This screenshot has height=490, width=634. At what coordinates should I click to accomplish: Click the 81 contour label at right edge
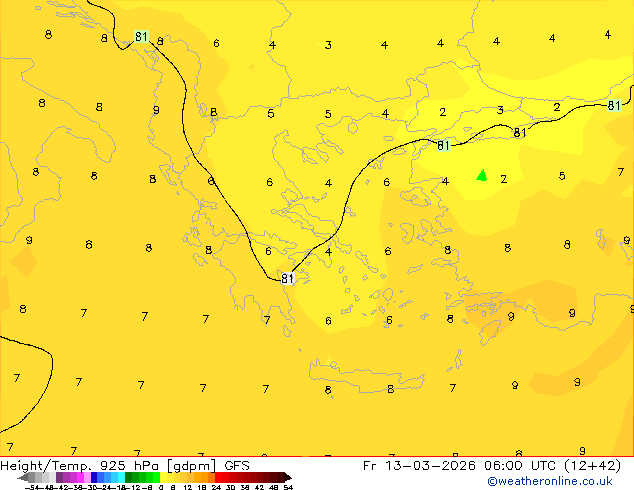614,105
